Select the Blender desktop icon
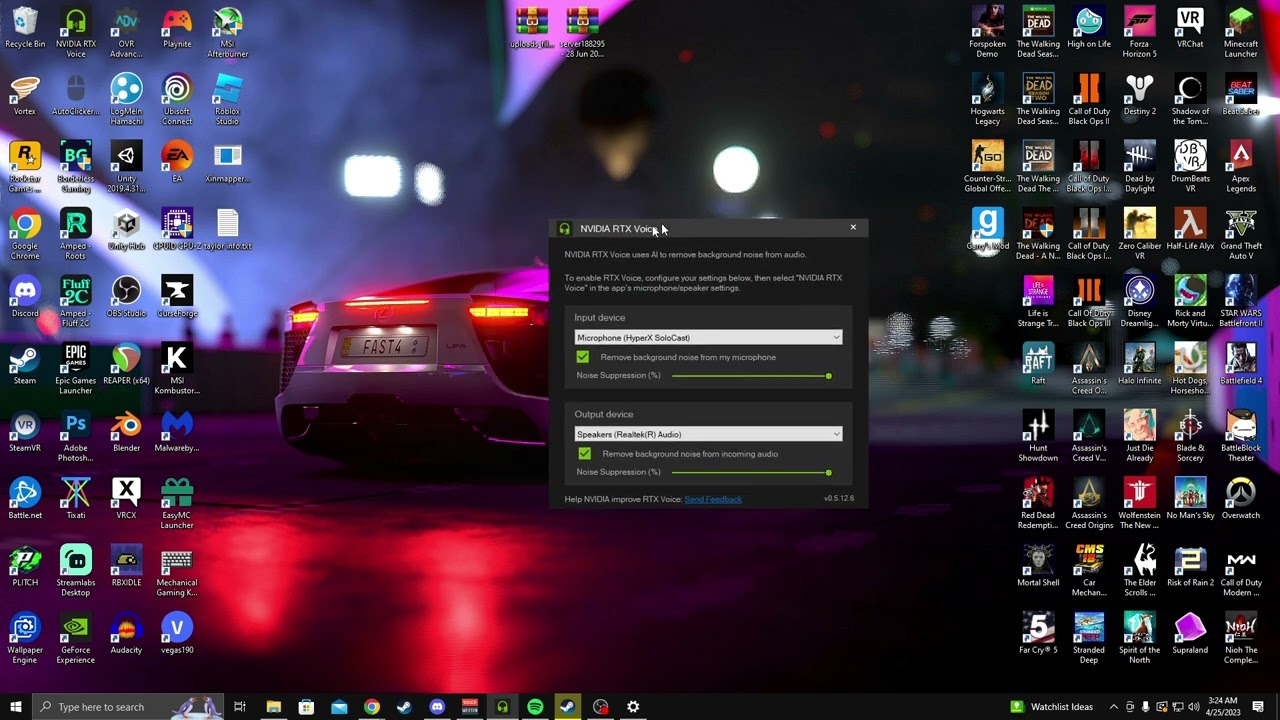The height and width of the screenshot is (720, 1280). 126,432
